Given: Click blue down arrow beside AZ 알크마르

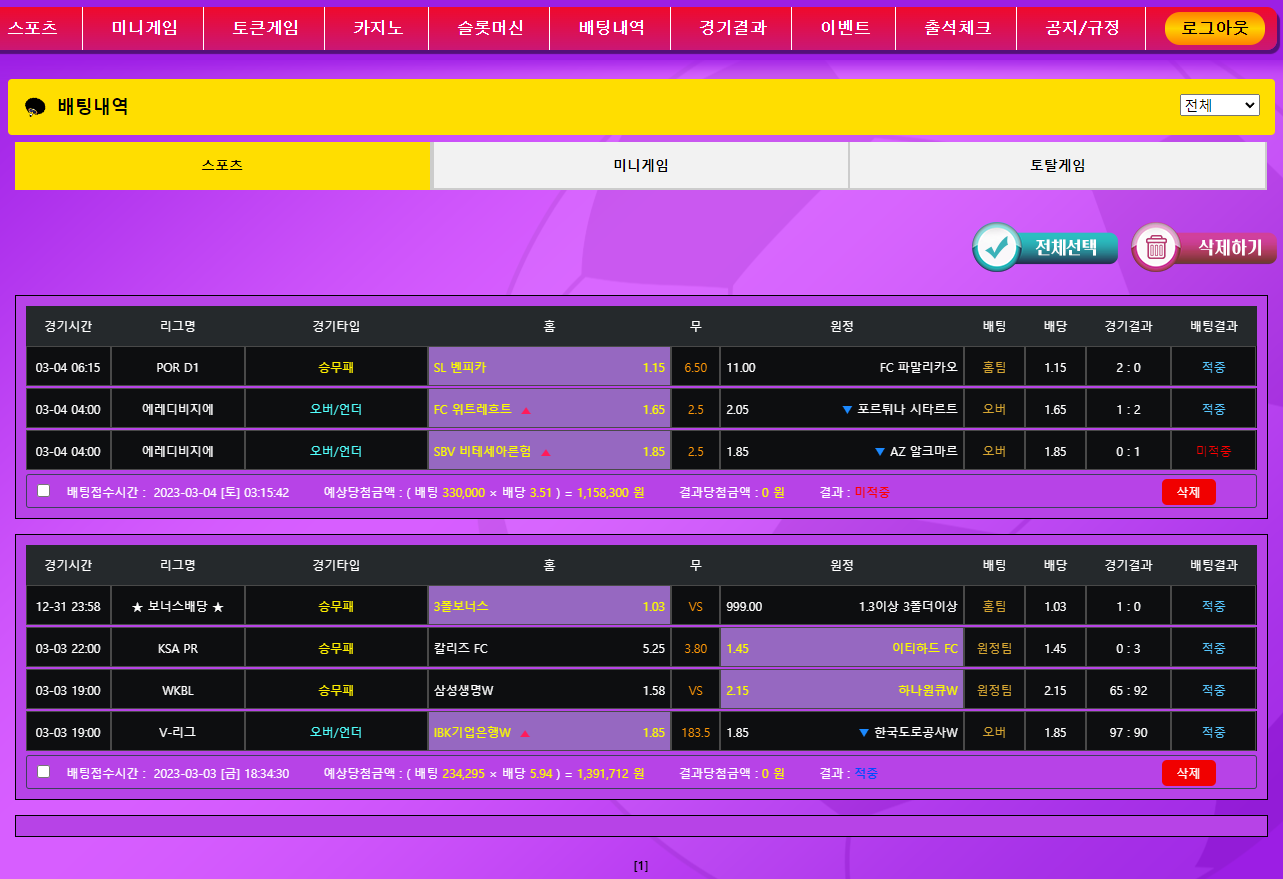Looking at the screenshot, I should point(880,452).
